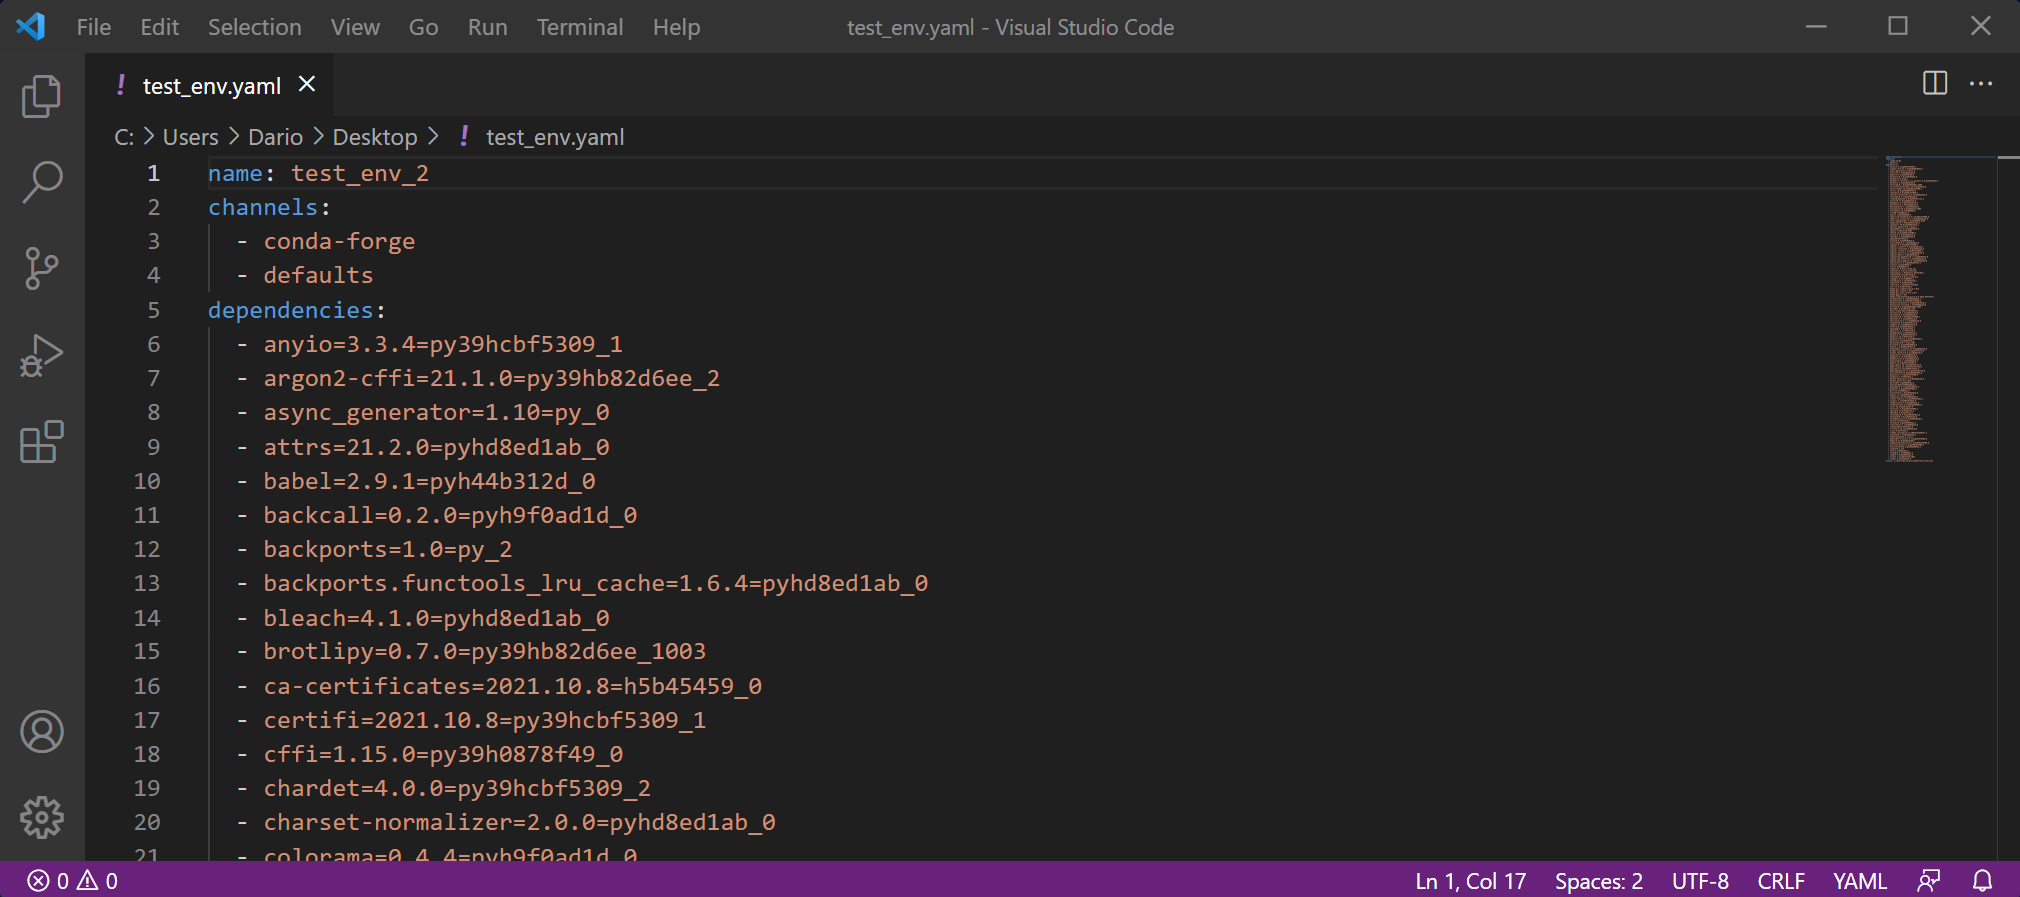Change the UTF-8 encoding selector
This screenshot has width=2020, height=897.
point(1699,881)
